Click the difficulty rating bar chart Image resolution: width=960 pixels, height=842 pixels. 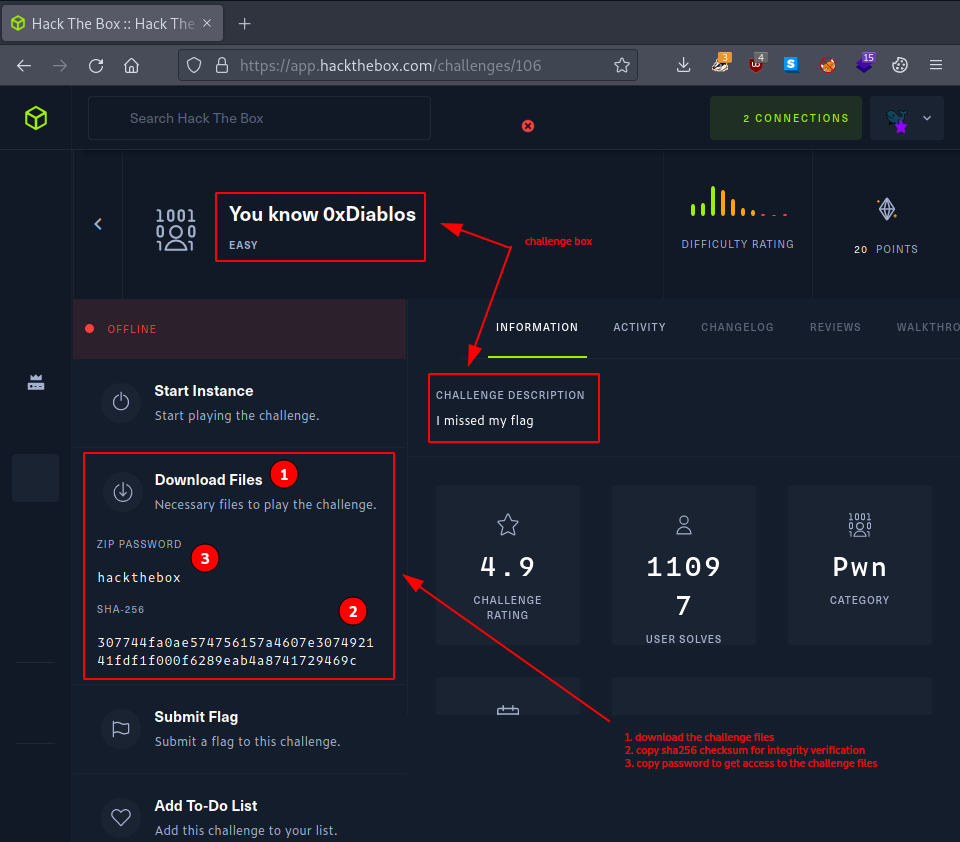coord(737,203)
